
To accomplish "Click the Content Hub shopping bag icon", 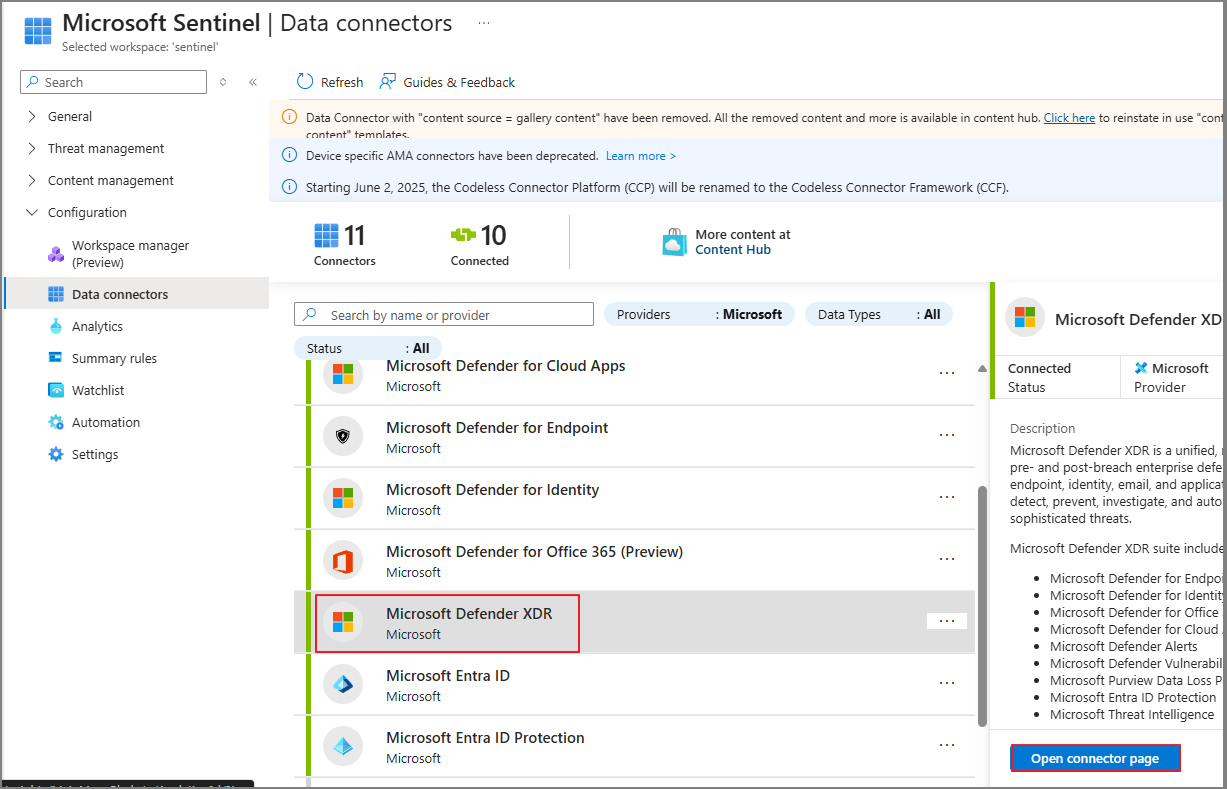I will coord(675,242).
